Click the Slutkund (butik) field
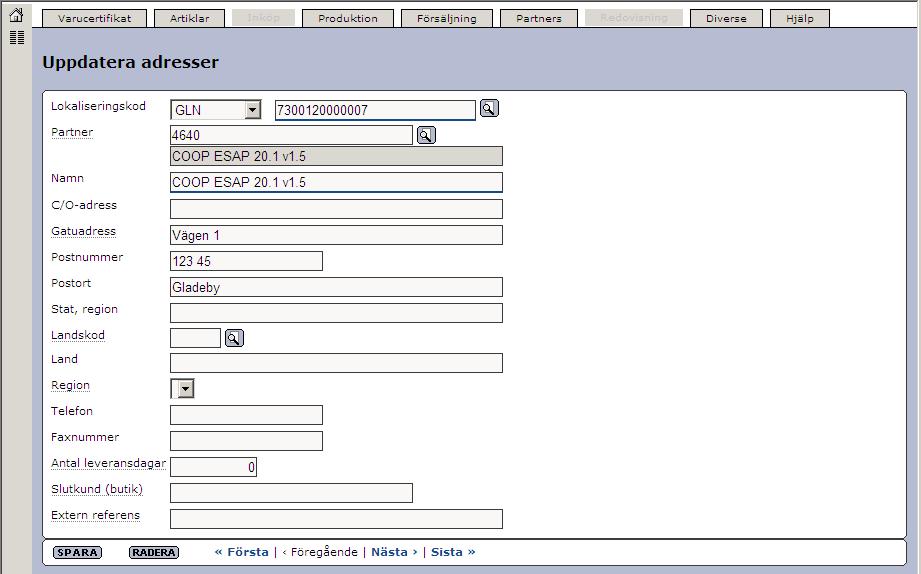The height and width of the screenshot is (574, 921). (x=291, y=493)
